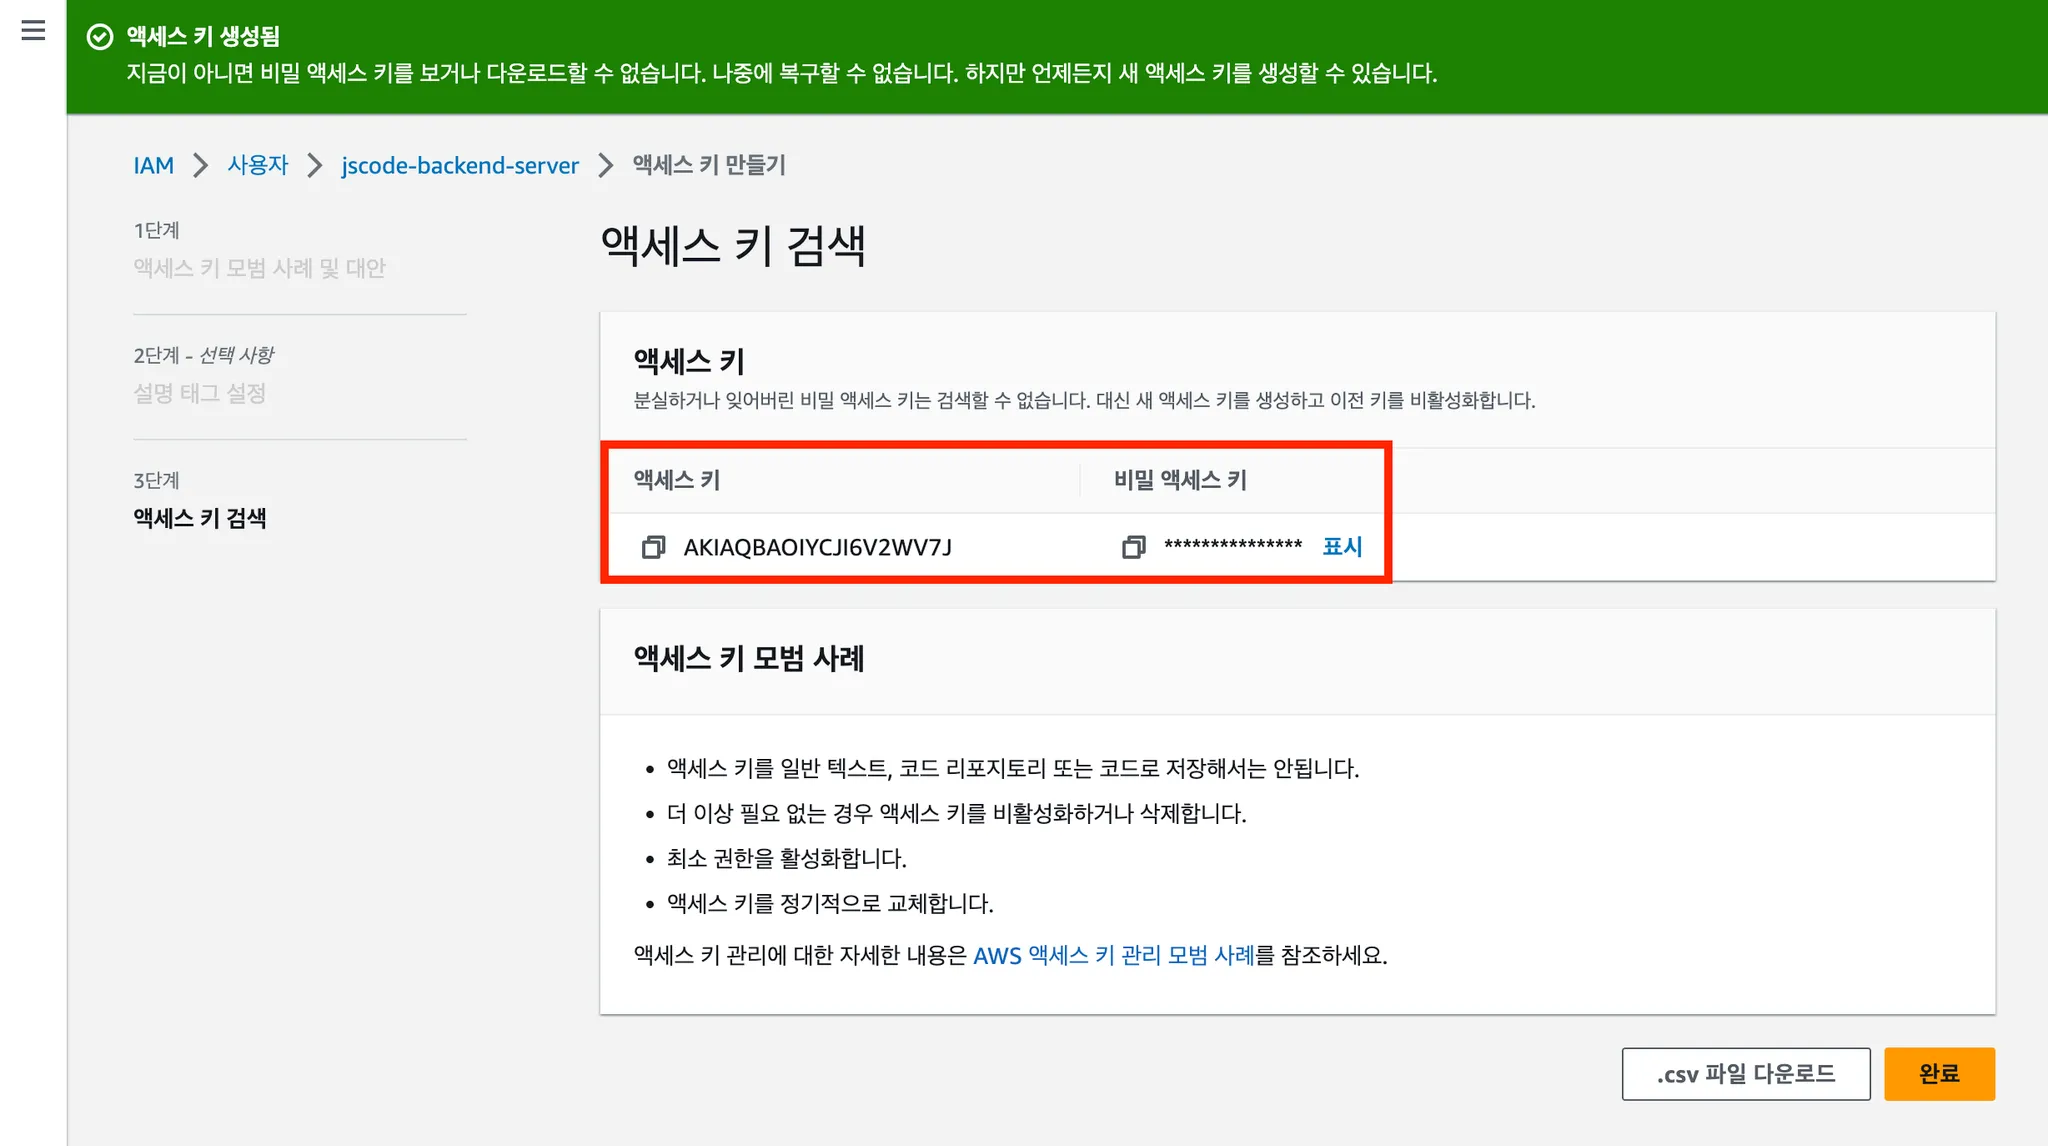The width and height of the screenshot is (2048, 1146).
Task: Click the 액세스 키 만들기 breadcrumb
Action: [708, 165]
